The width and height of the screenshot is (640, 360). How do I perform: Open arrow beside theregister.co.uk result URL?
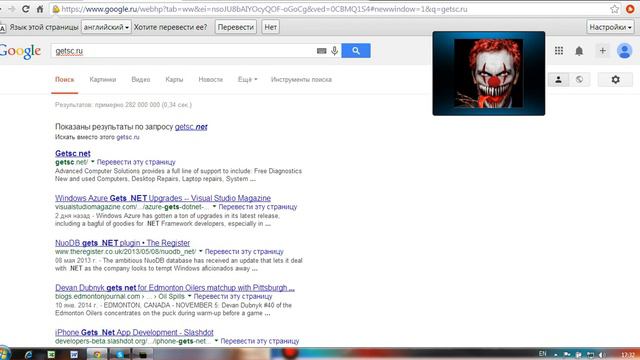200,251
